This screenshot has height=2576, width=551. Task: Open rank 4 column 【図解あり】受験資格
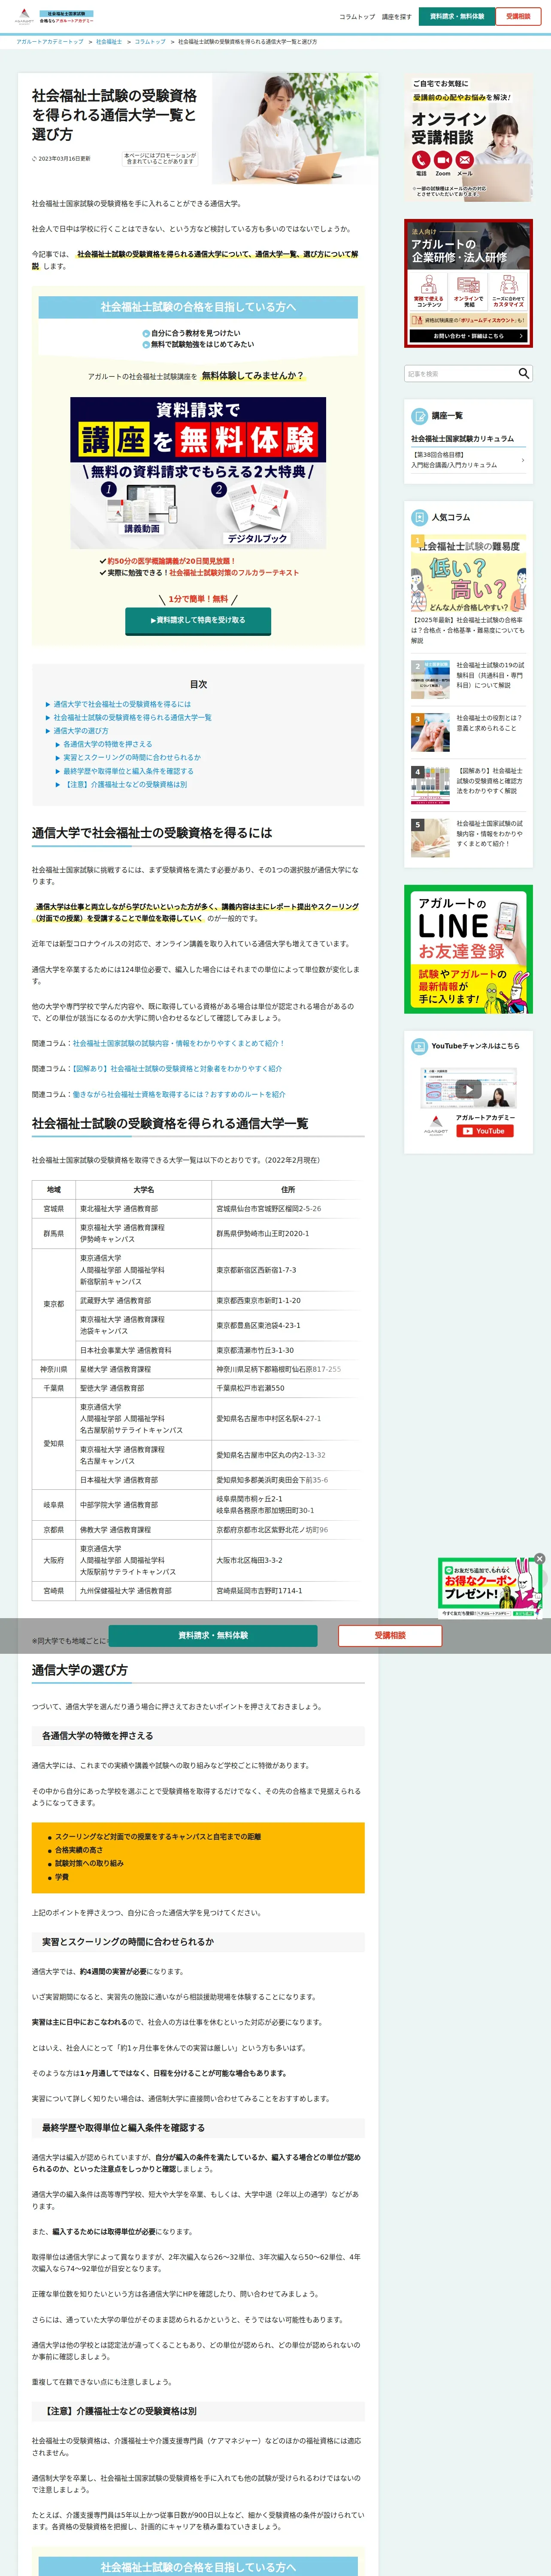click(468, 785)
